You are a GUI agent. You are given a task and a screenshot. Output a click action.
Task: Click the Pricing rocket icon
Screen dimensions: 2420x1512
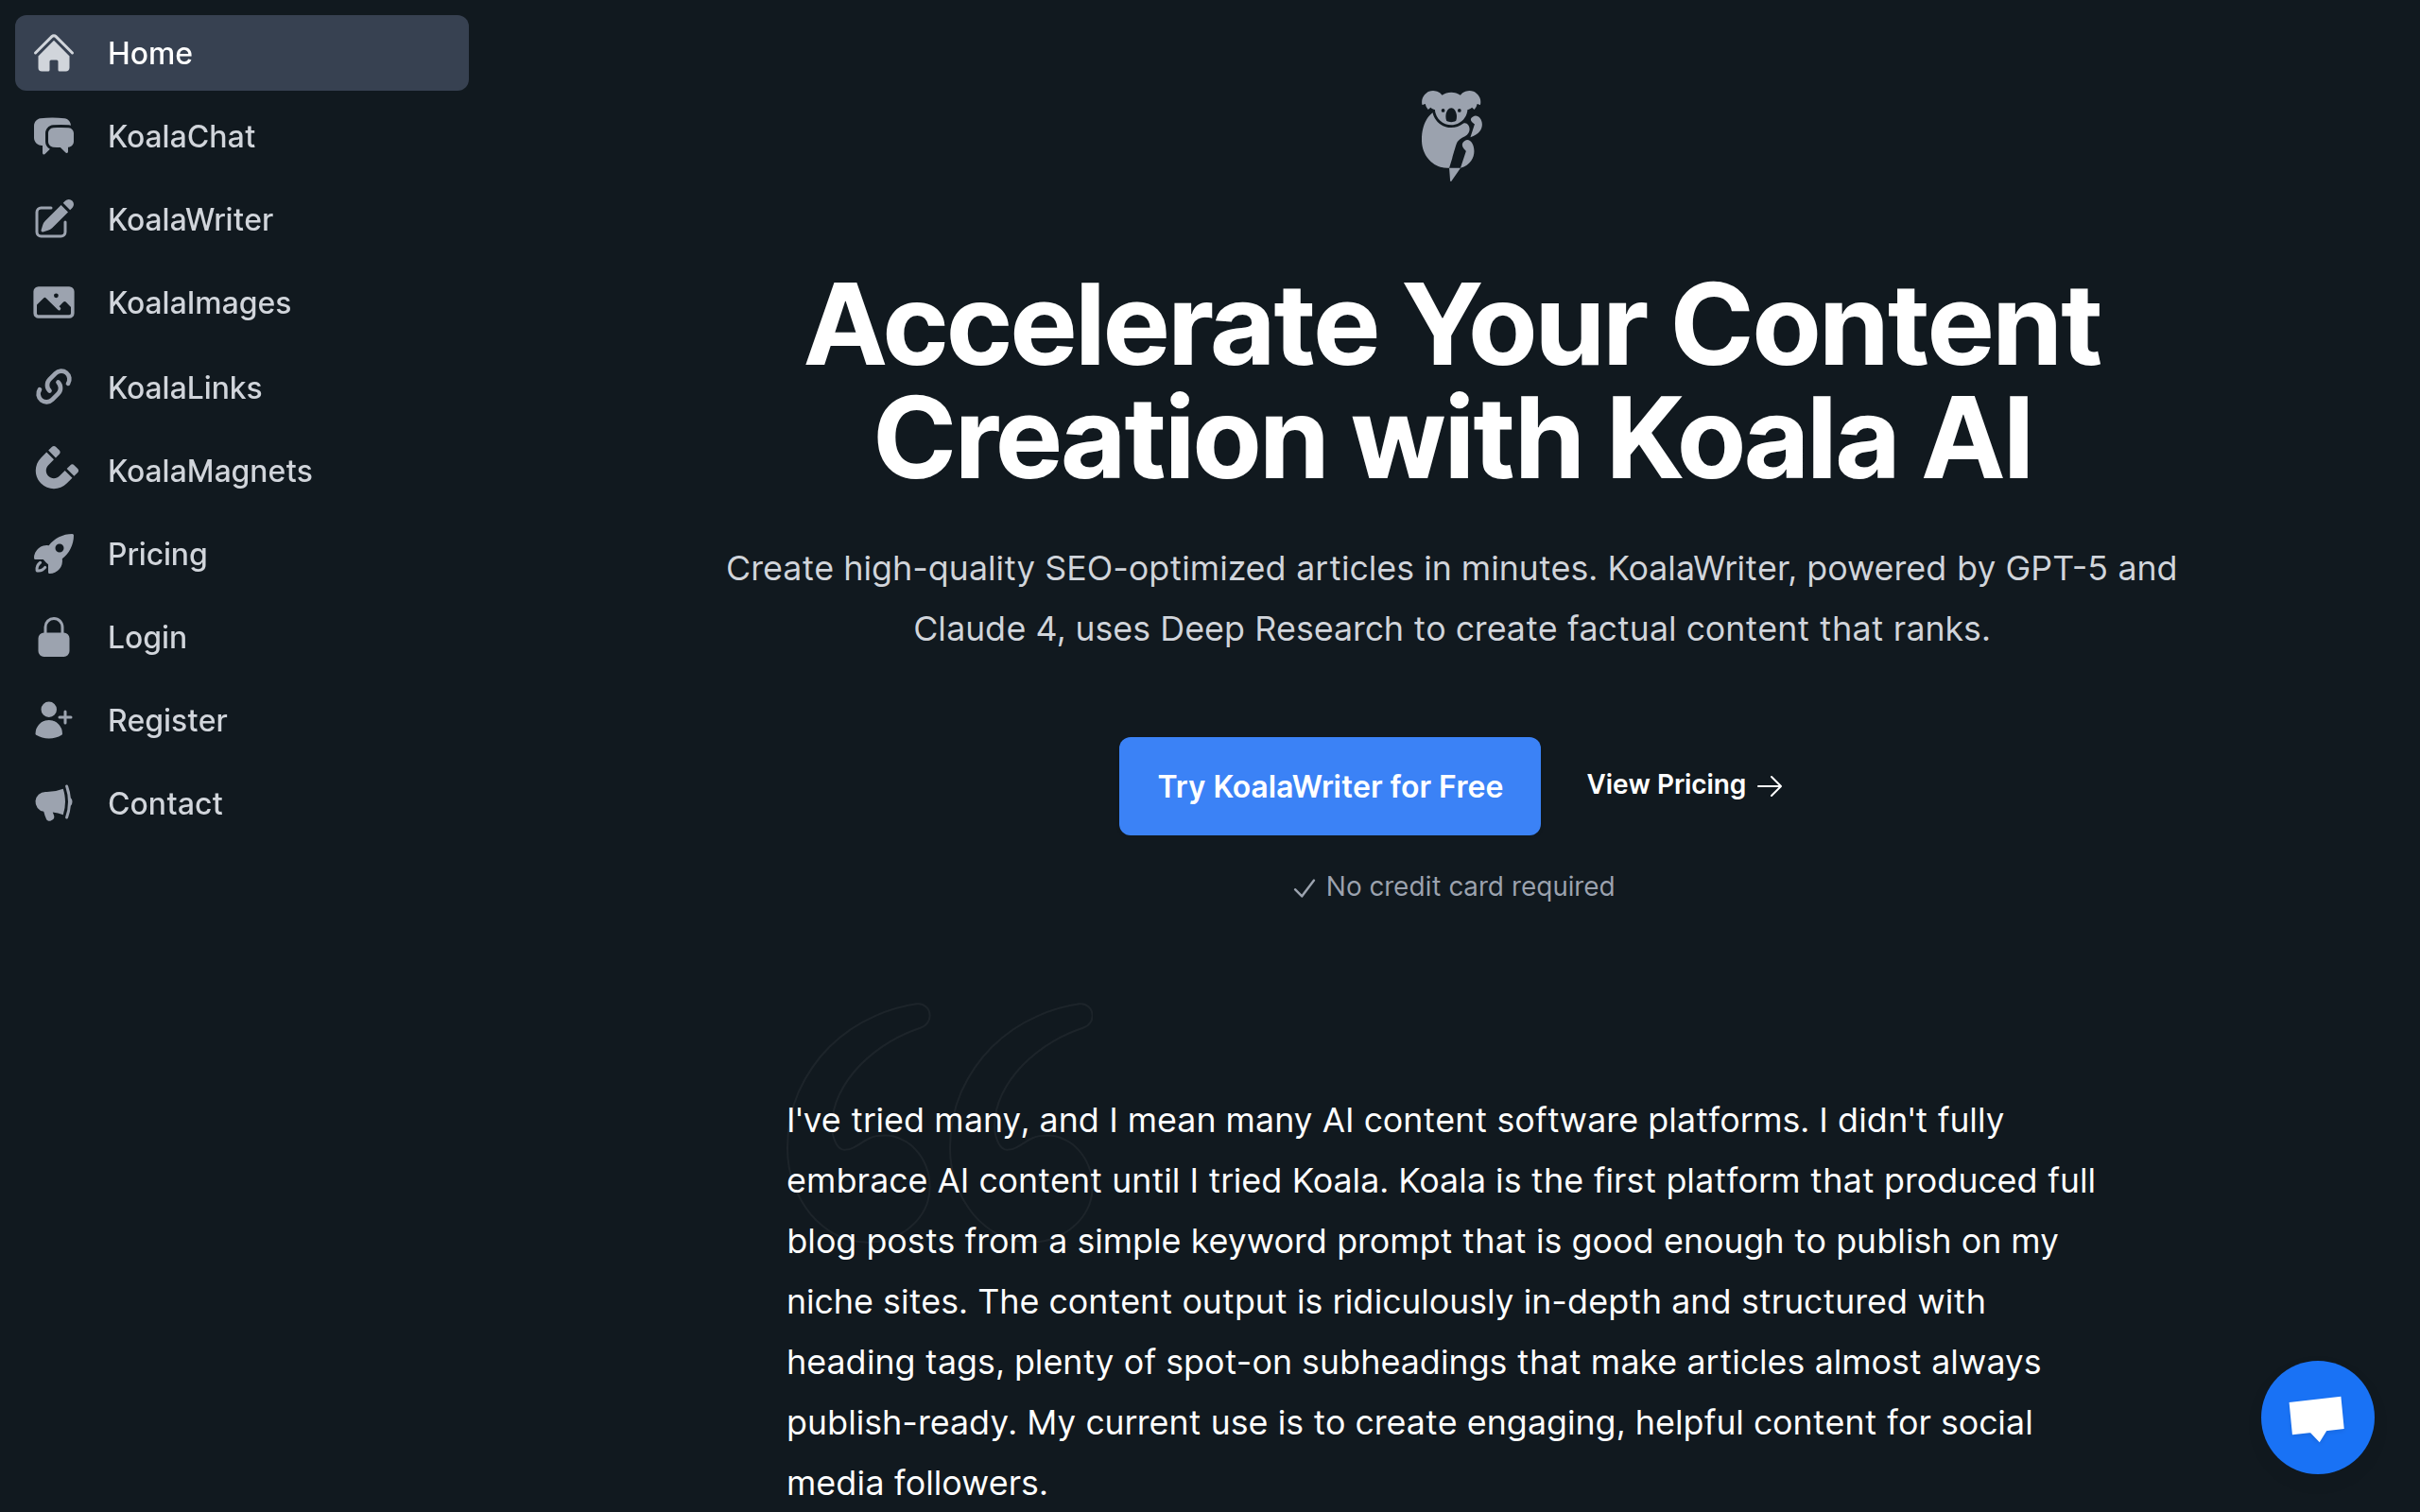(54, 554)
